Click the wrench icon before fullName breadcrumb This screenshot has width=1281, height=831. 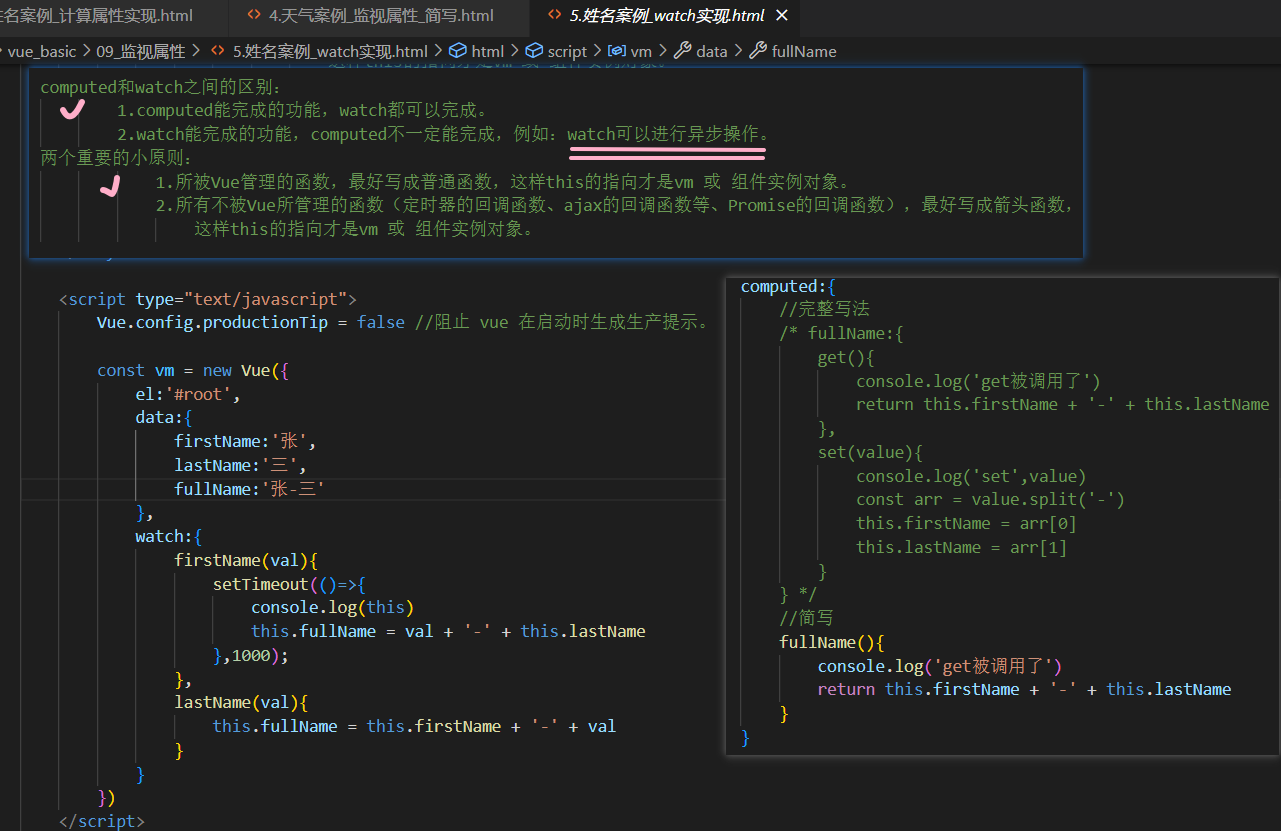click(x=757, y=51)
